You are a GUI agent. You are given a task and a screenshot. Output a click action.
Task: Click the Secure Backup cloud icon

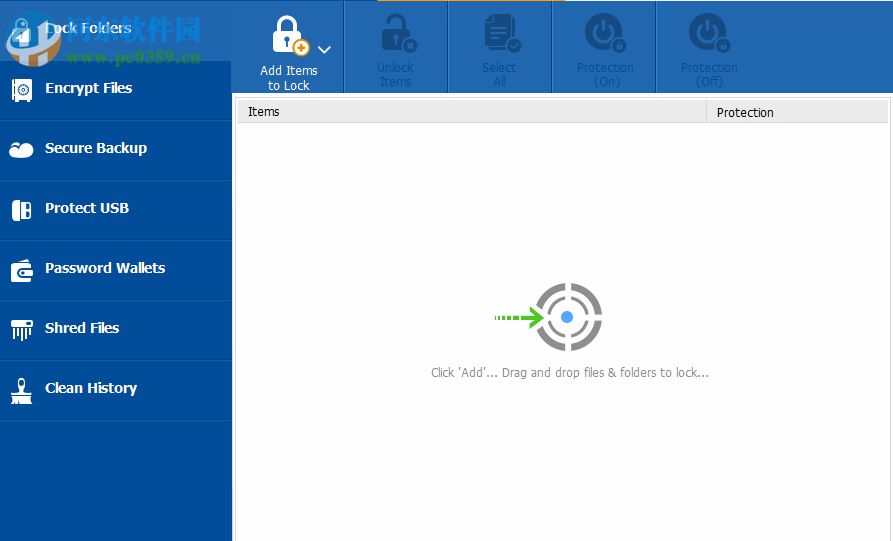click(x=21, y=150)
